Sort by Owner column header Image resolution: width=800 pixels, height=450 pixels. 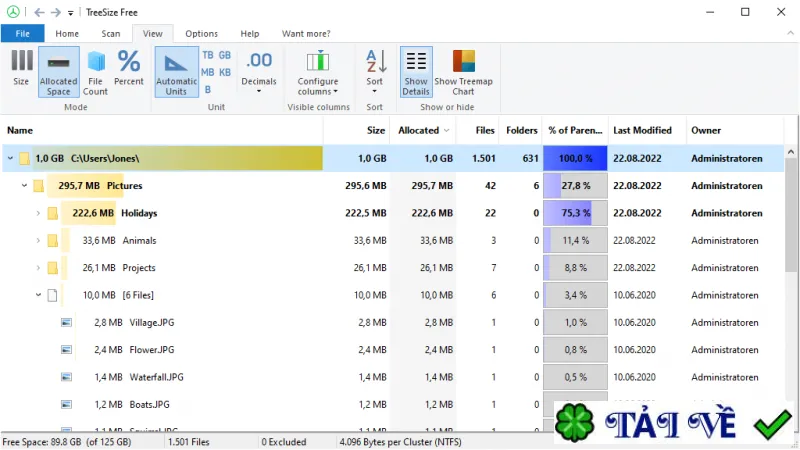(x=735, y=131)
